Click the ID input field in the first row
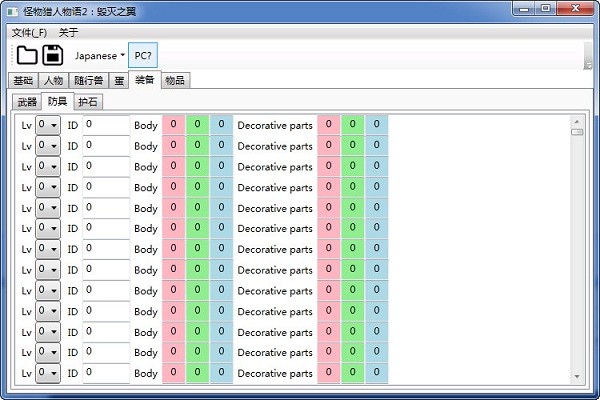Screen dimensions: 600x400 (106, 125)
